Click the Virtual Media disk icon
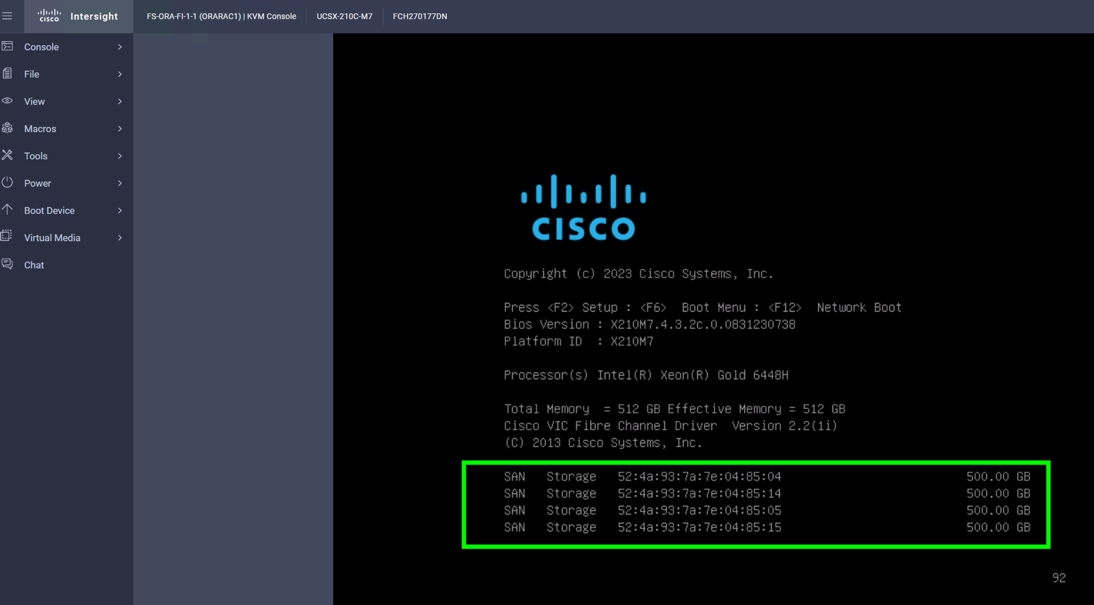Viewport: 1094px width, 605px height. click(x=7, y=237)
